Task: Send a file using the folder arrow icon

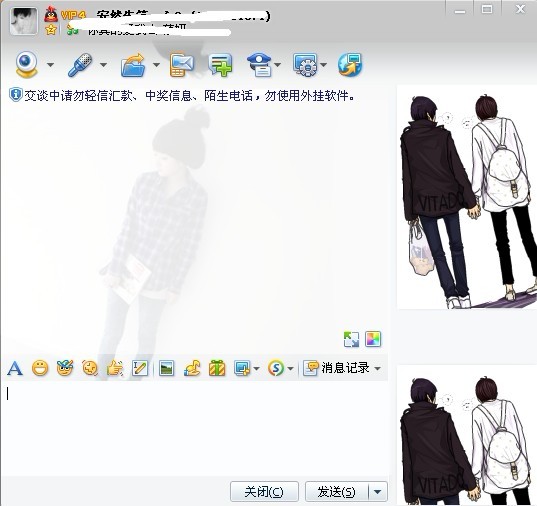Action: click(133, 64)
